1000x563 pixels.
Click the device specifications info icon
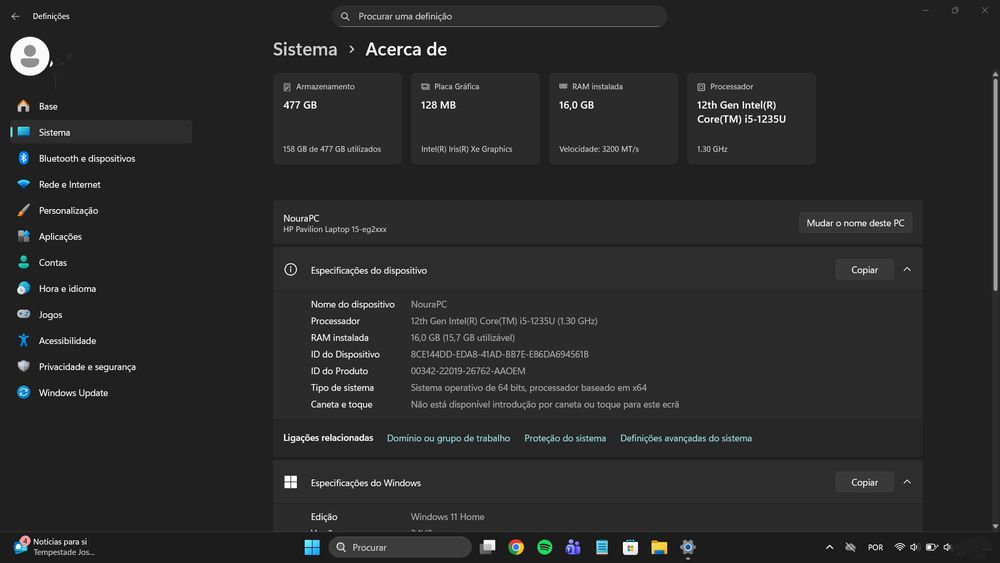click(x=291, y=270)
